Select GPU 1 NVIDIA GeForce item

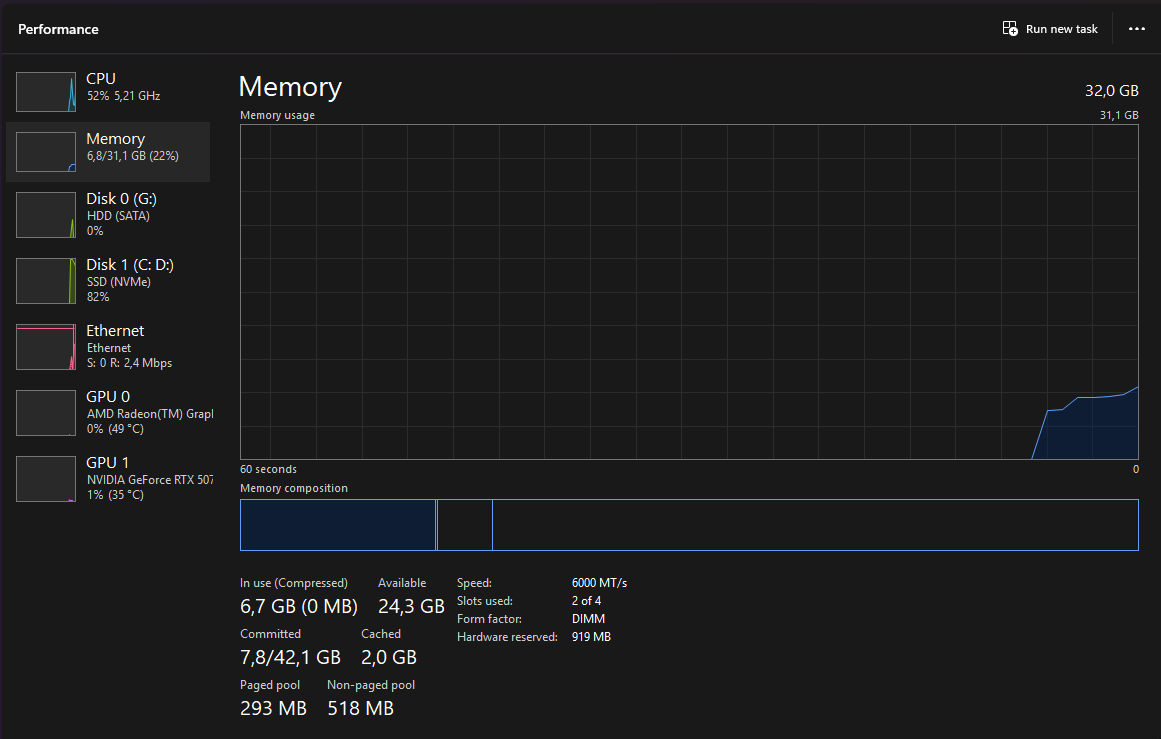click(x=108, y=478)
